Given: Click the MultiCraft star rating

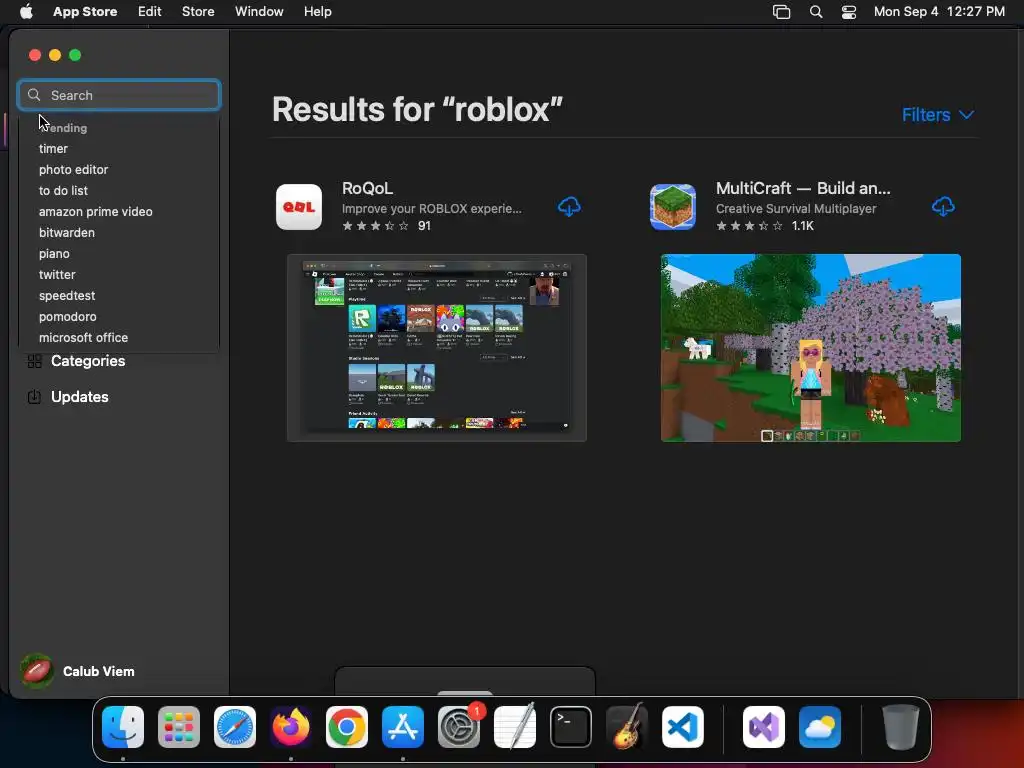Looking at the screenshot, I should coord(749,225).
